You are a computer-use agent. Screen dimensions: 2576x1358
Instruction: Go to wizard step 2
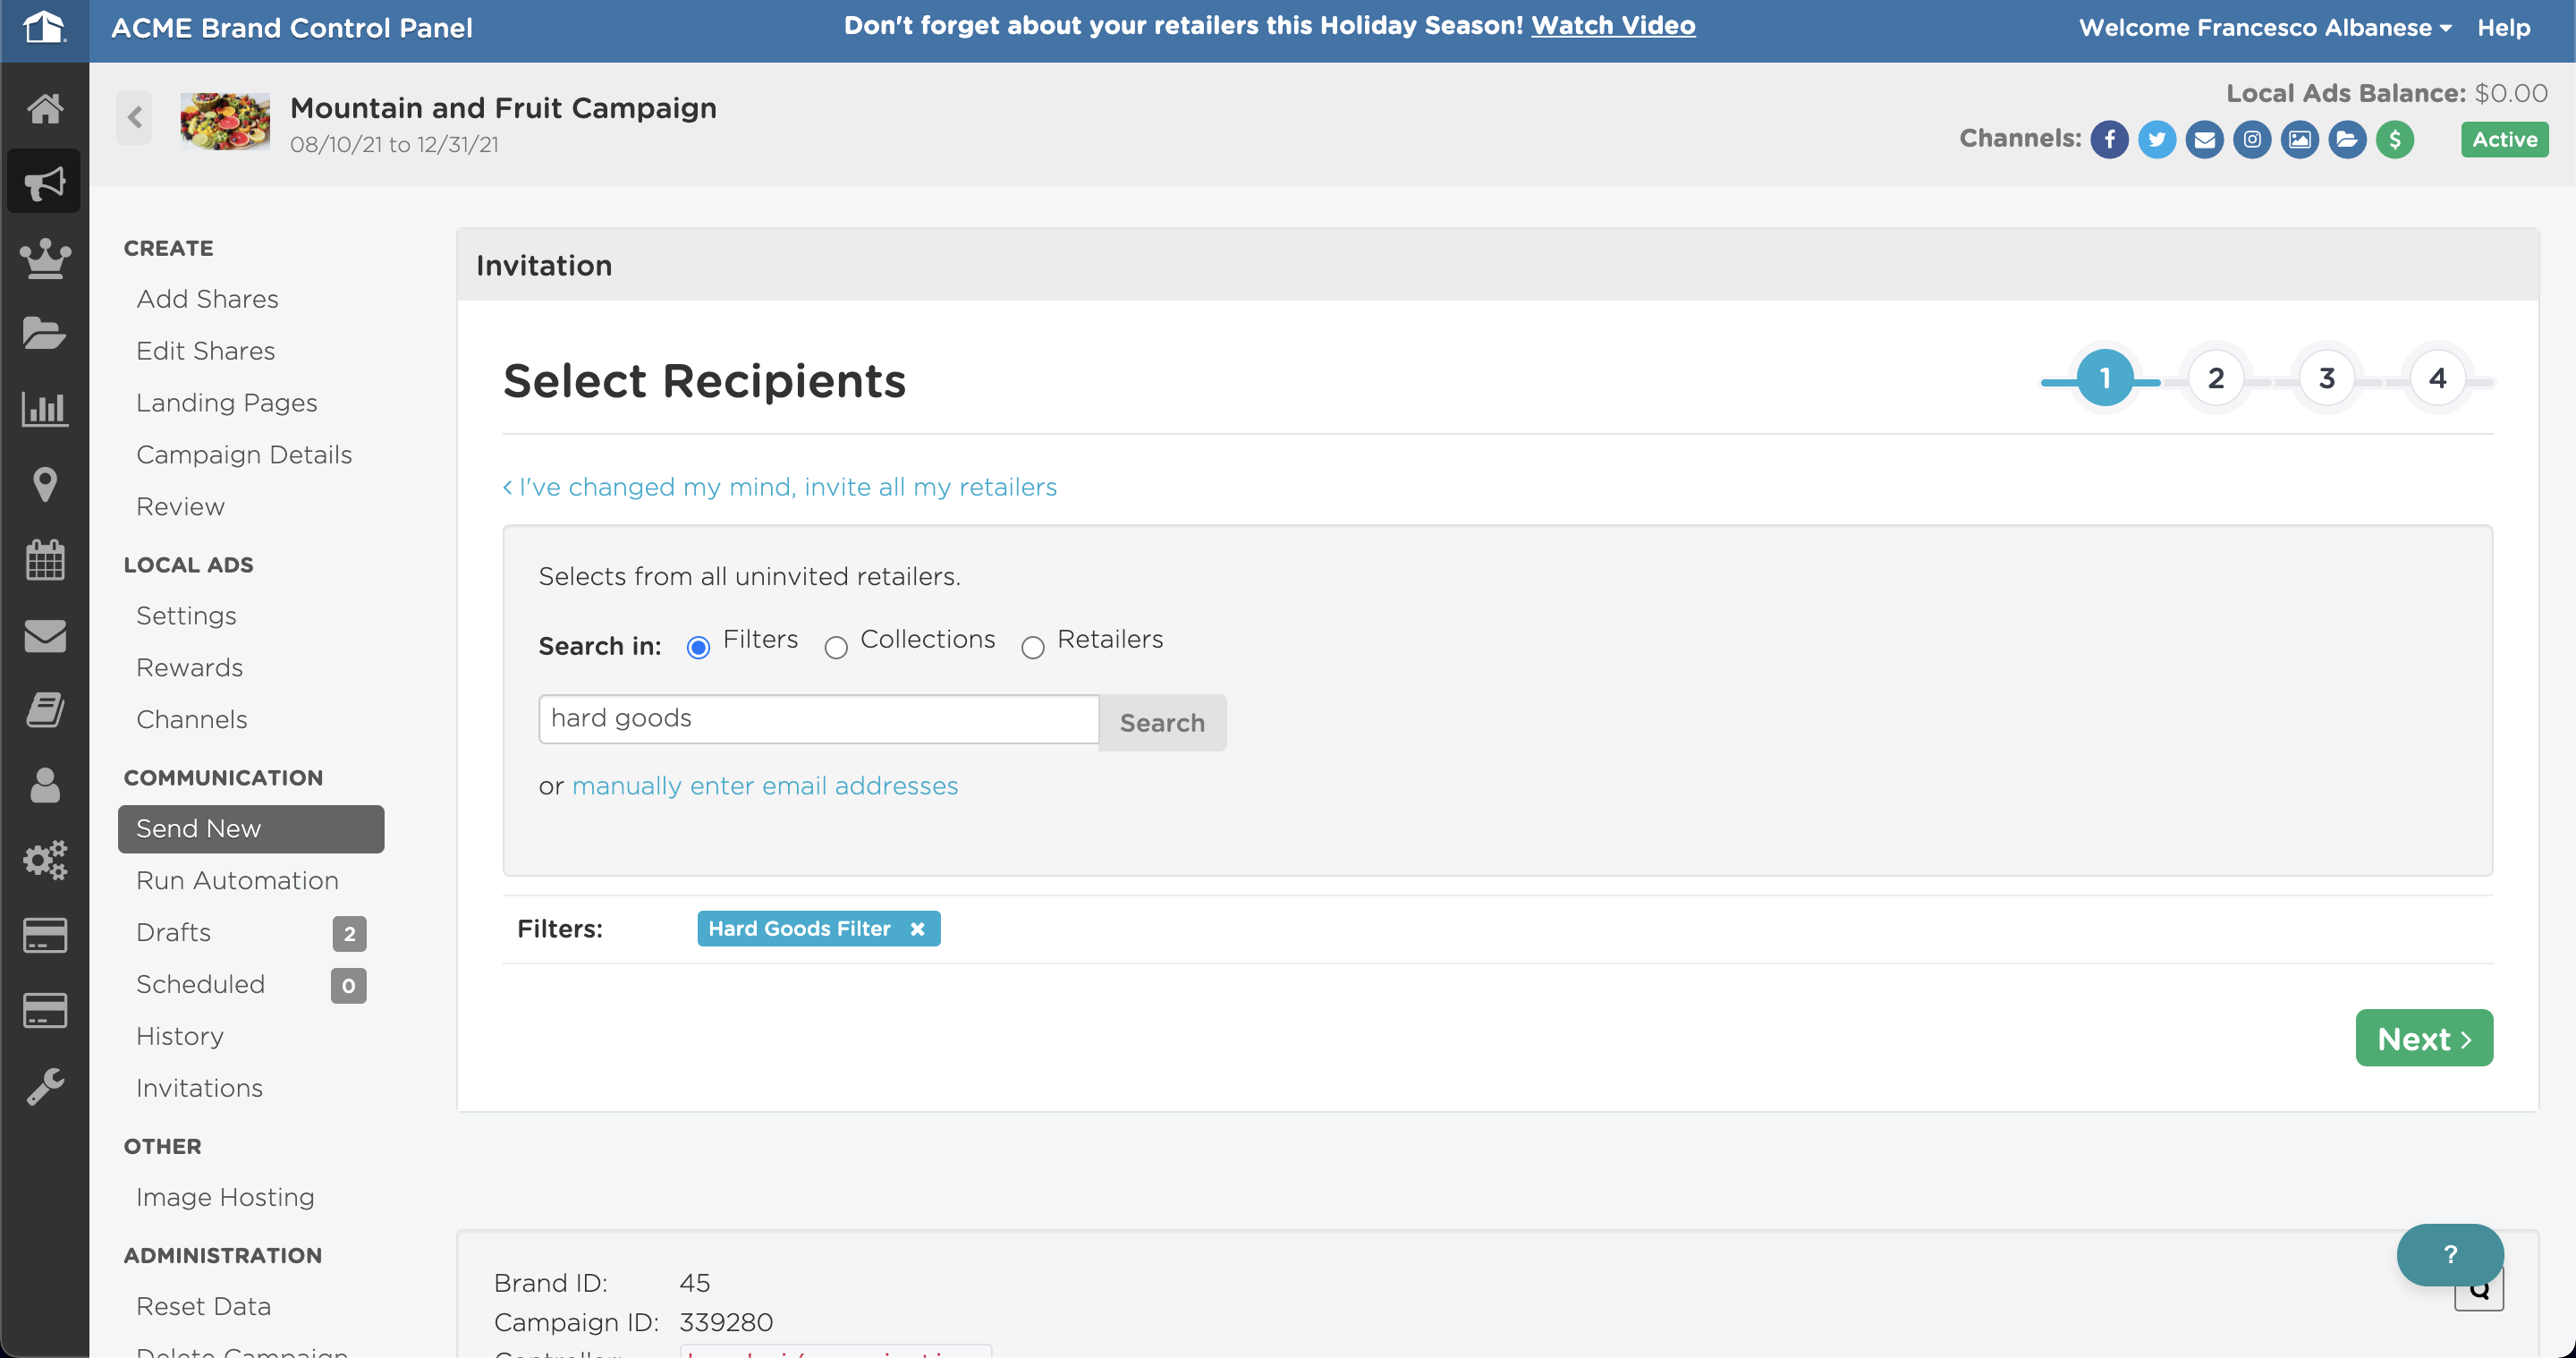pos(2216,378)
